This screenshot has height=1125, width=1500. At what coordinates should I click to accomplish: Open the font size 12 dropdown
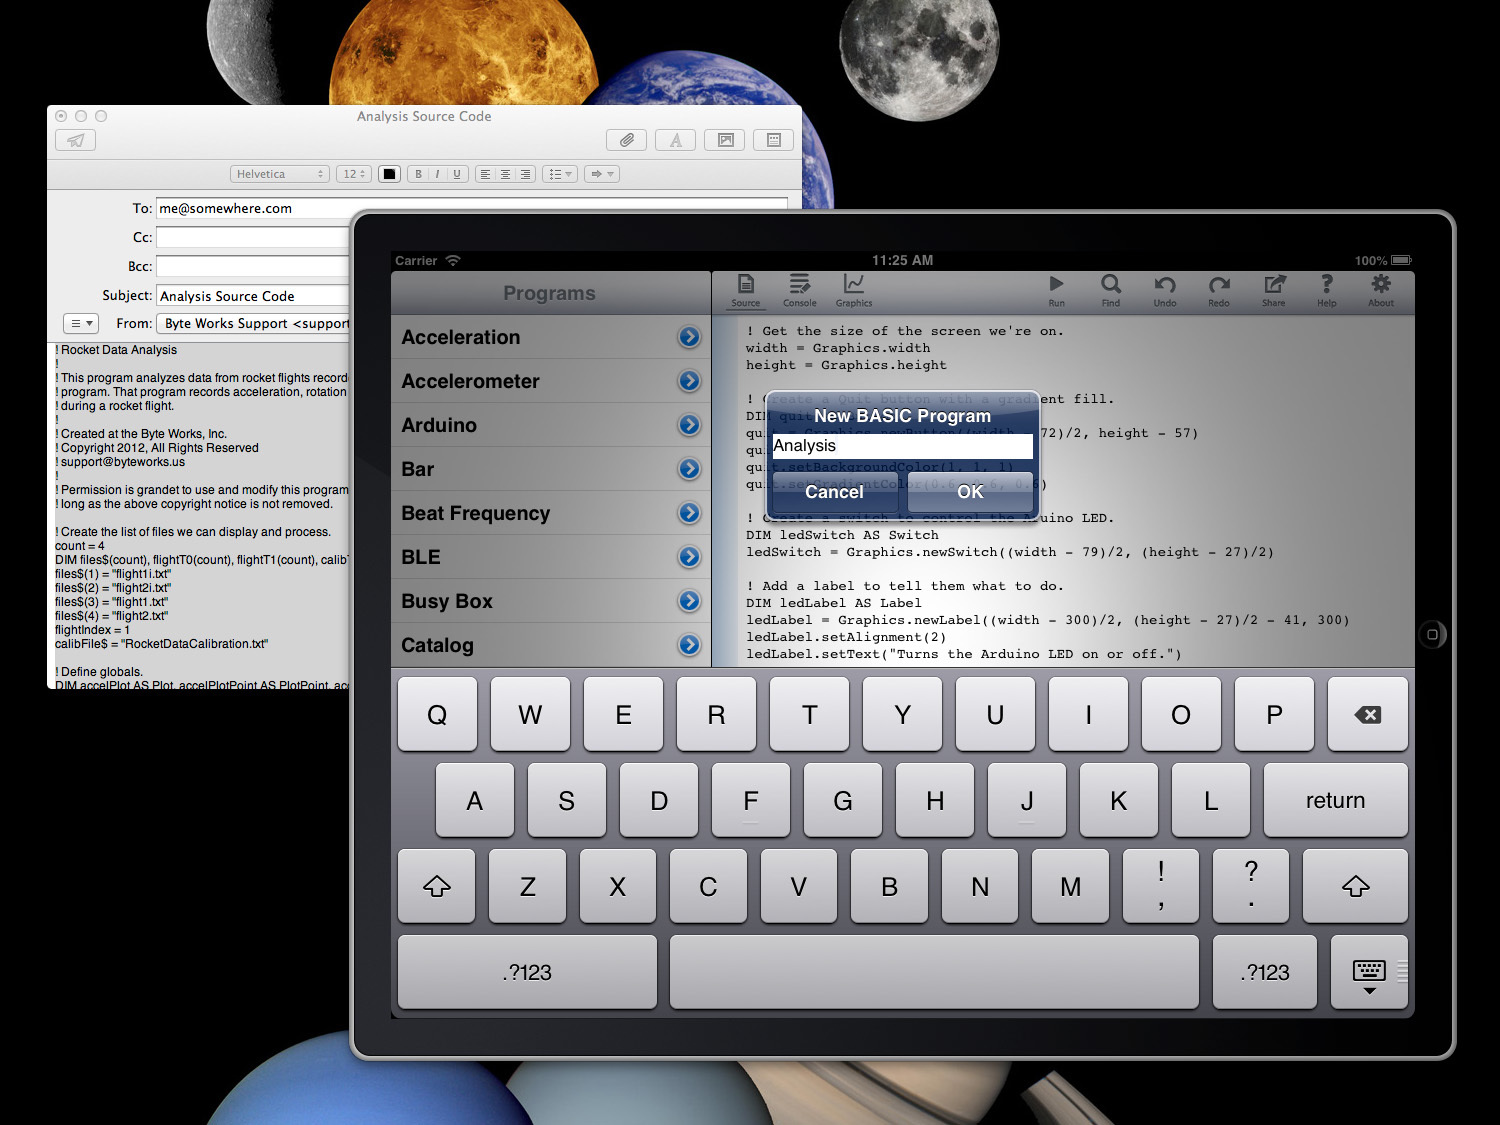click(x=354, y=174)
